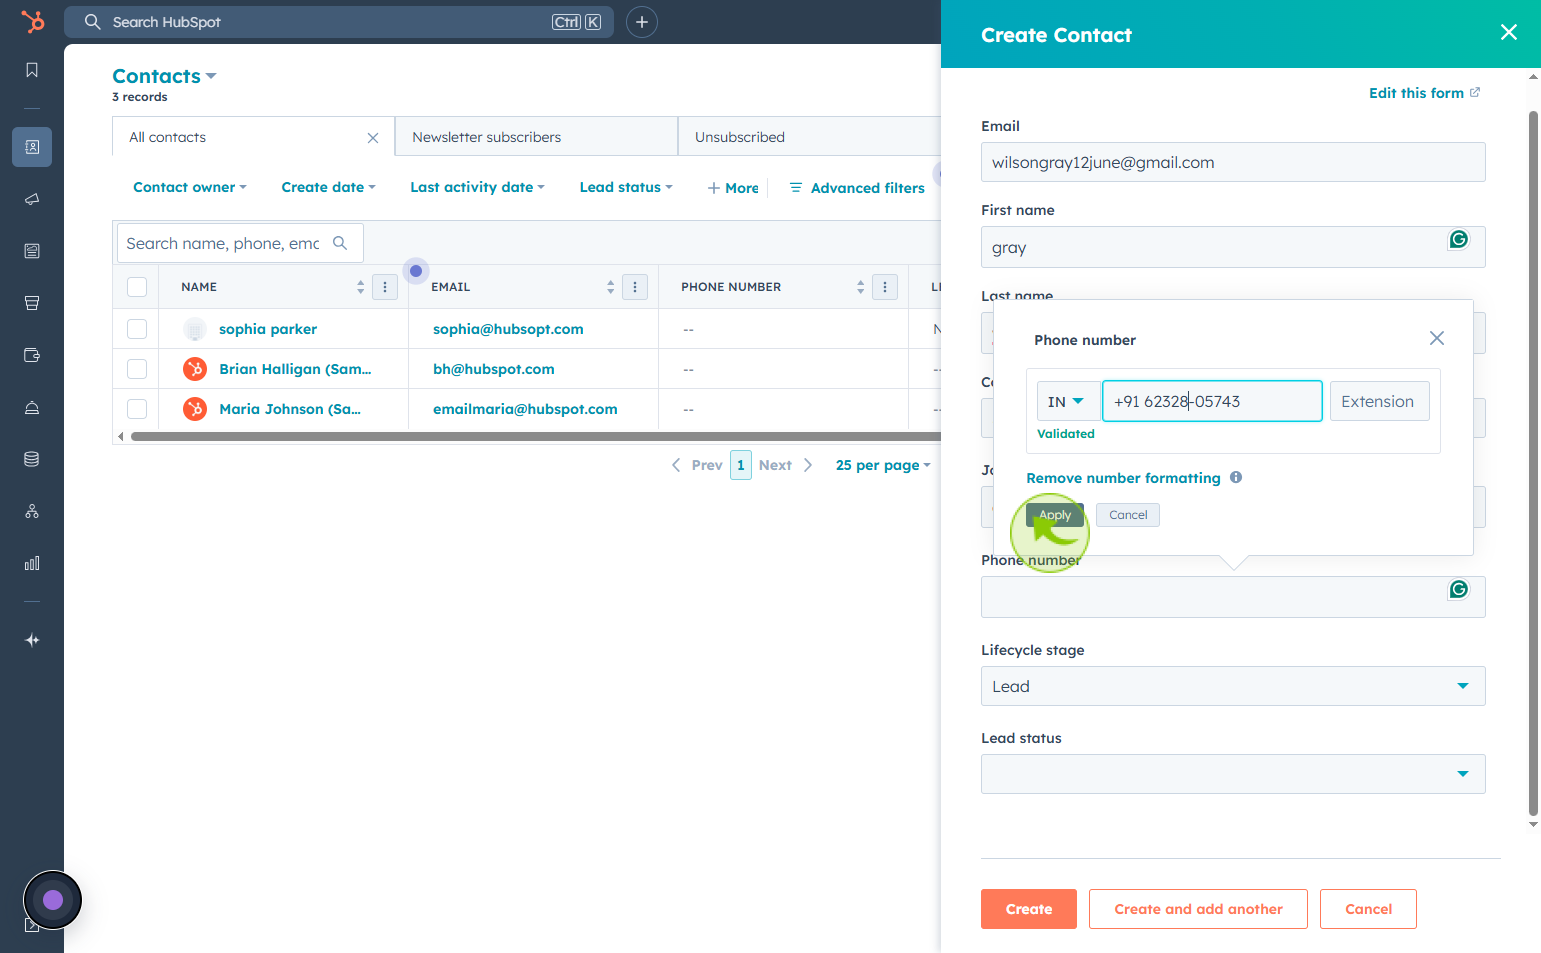
Task: Click the Apply button in phone popover
Action: (1055, 515)
